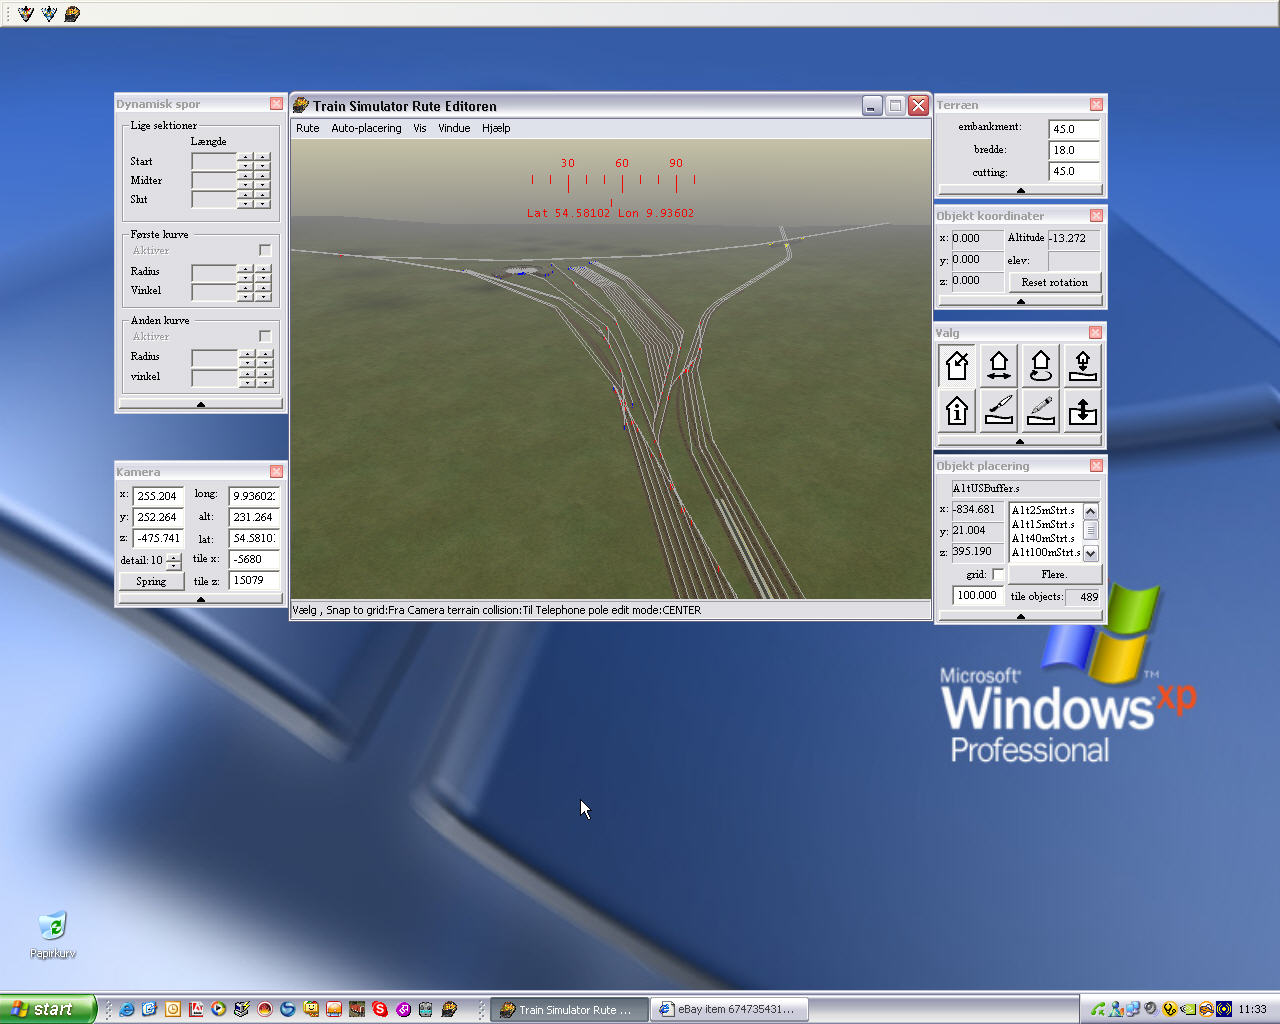Enable Aktiver checkbox under Første kurve
This screenshot has height=1024, width=1280.
coord(265,250)
